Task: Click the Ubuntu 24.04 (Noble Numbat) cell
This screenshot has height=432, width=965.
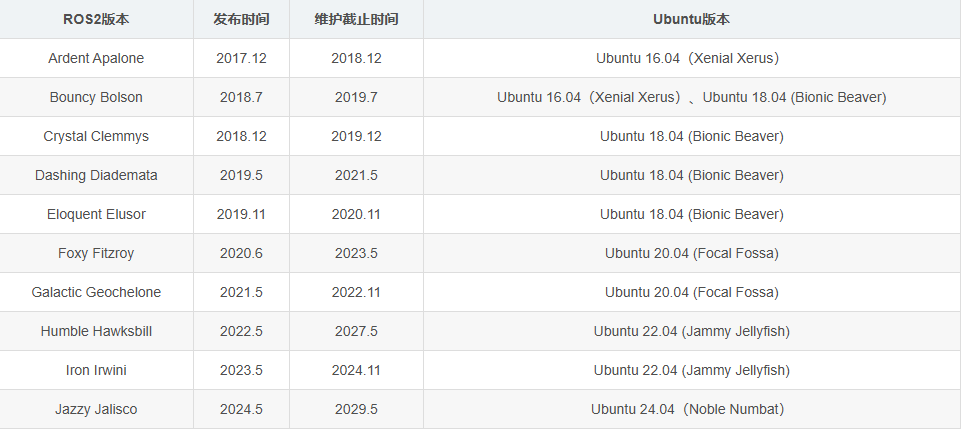Action: tap(691, 409)
